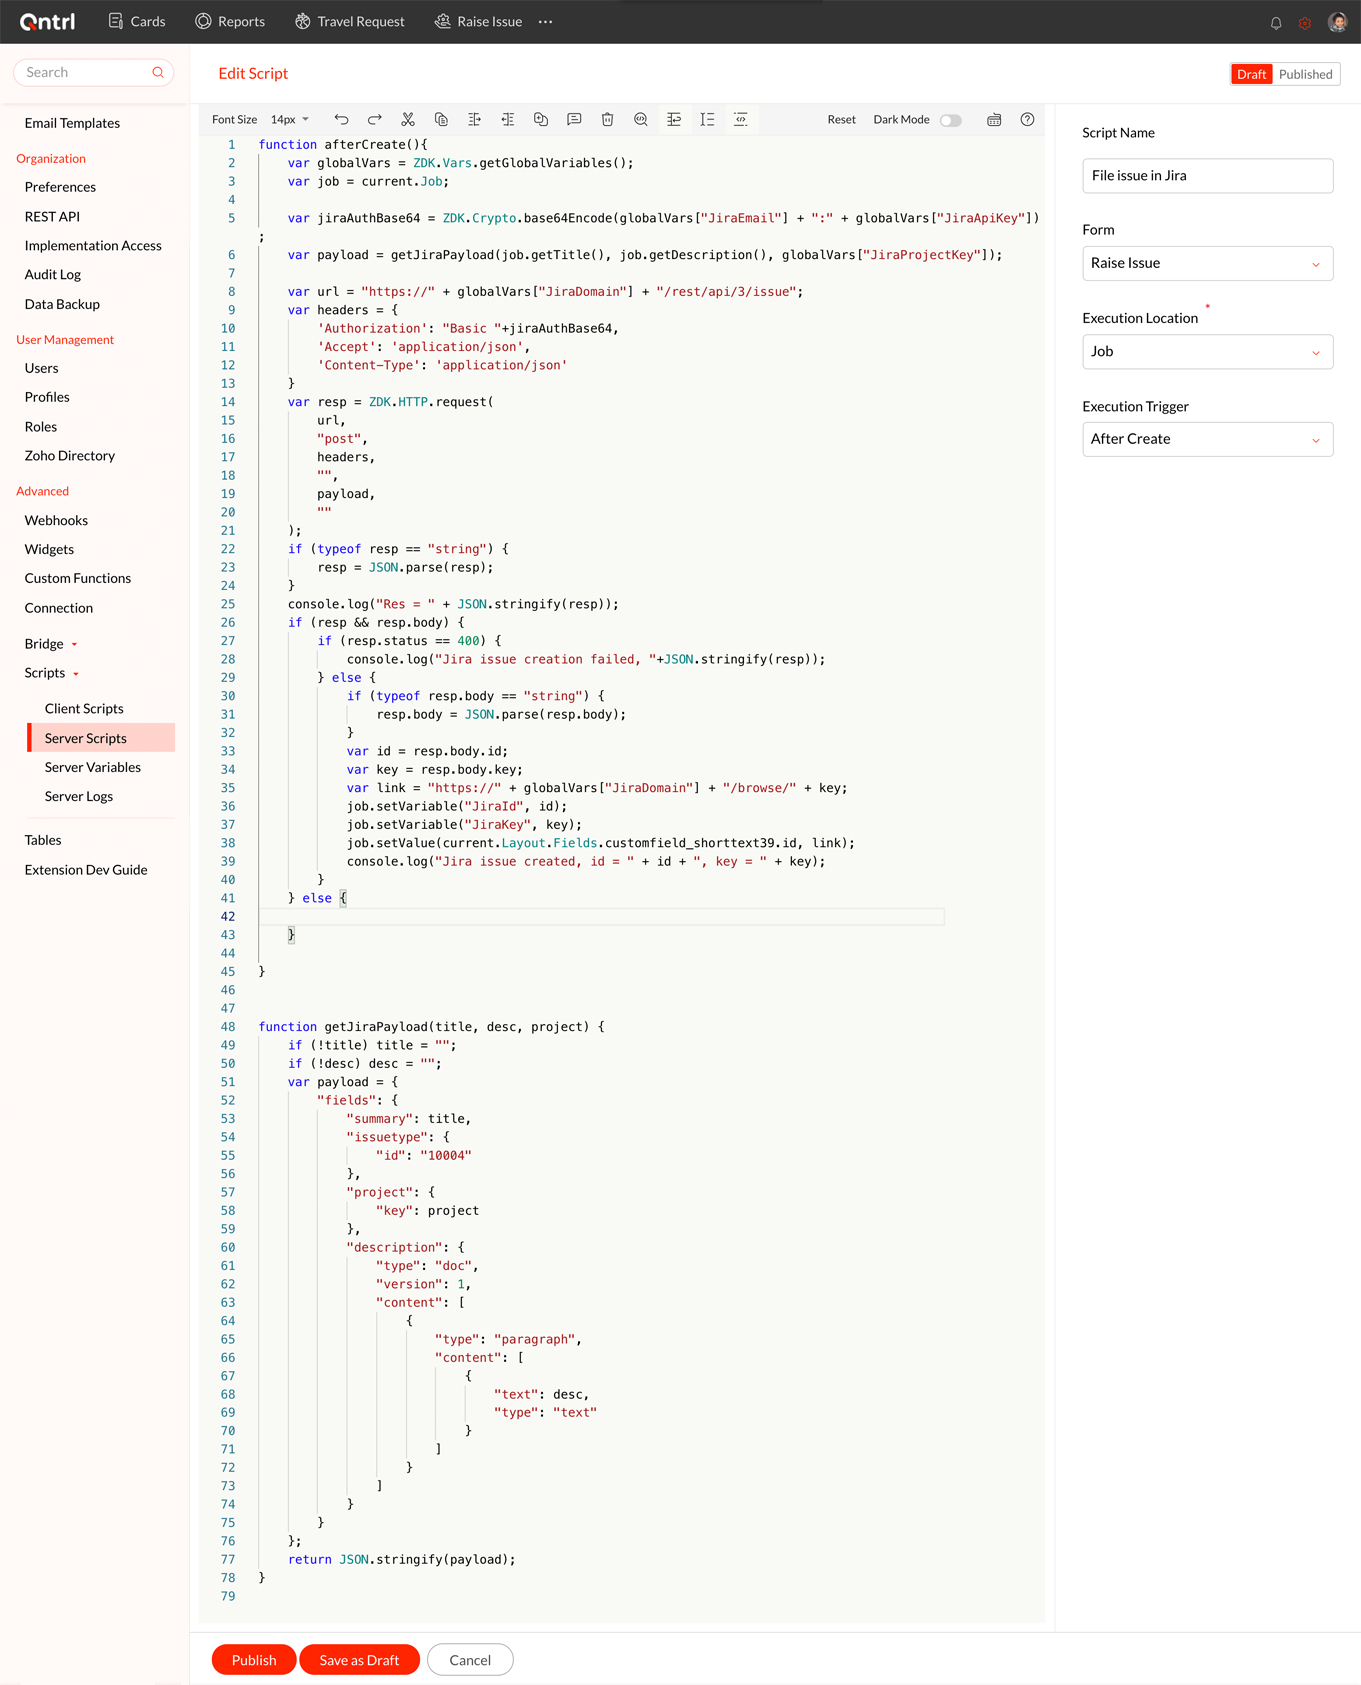Toggle Dark Mode switch in editor

coord(951,120)
